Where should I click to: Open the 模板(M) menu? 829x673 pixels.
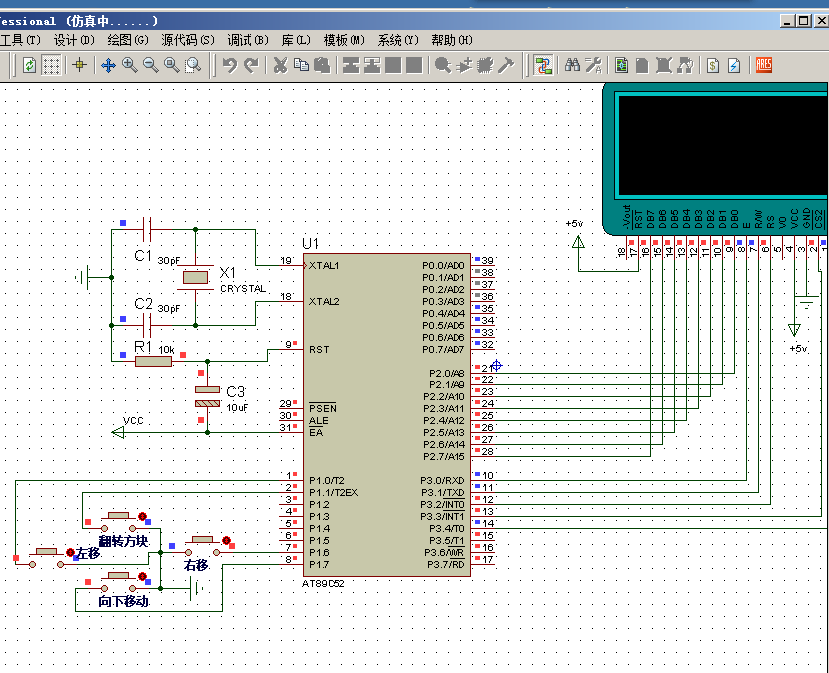tap(344, 40)
